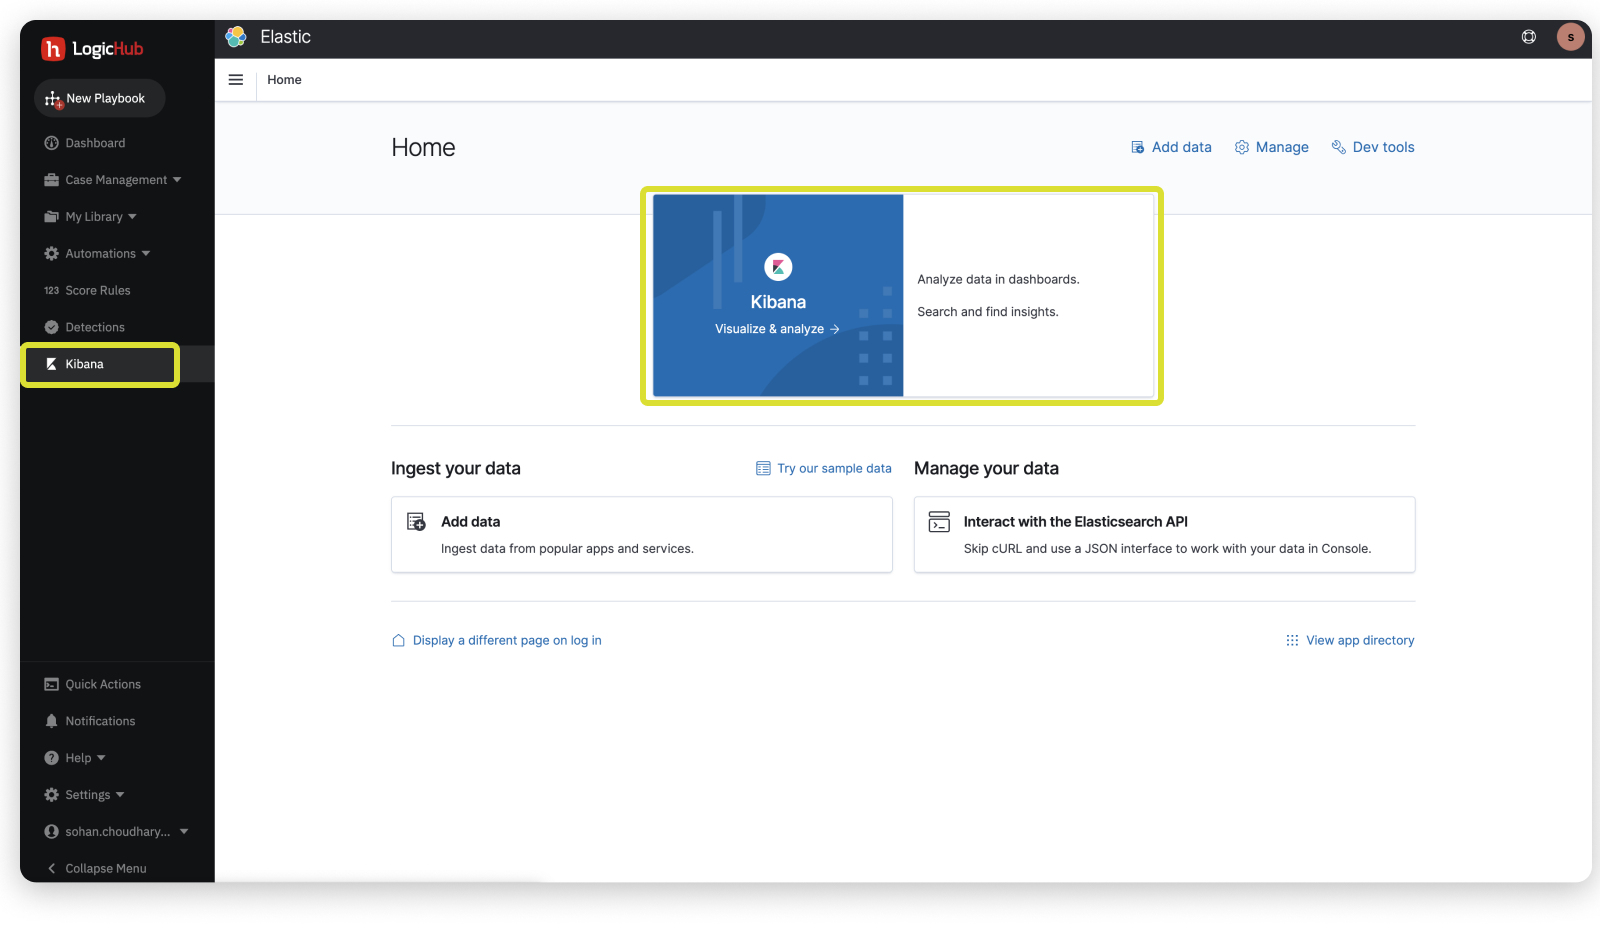Viewport: 1600px width, 936px height.
Task: Click the Kibana logo in the blue card
Action: point(778,267)
